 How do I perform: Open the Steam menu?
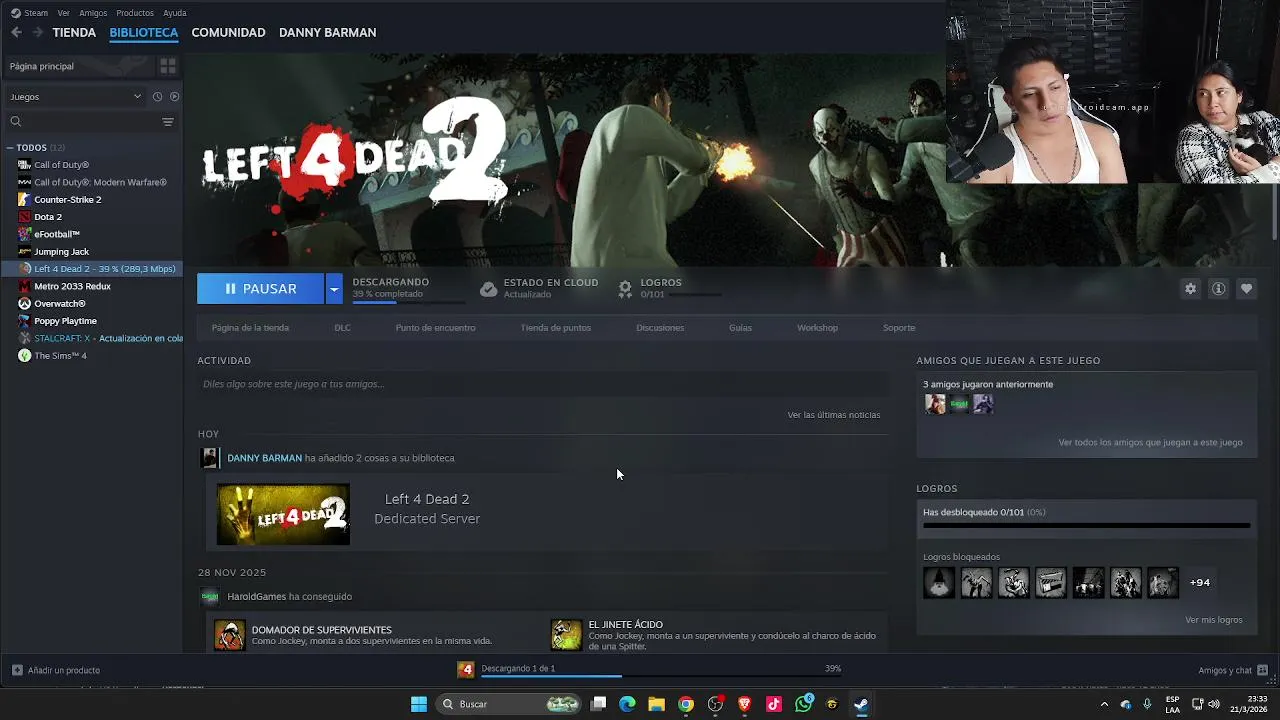click(29, 13)
